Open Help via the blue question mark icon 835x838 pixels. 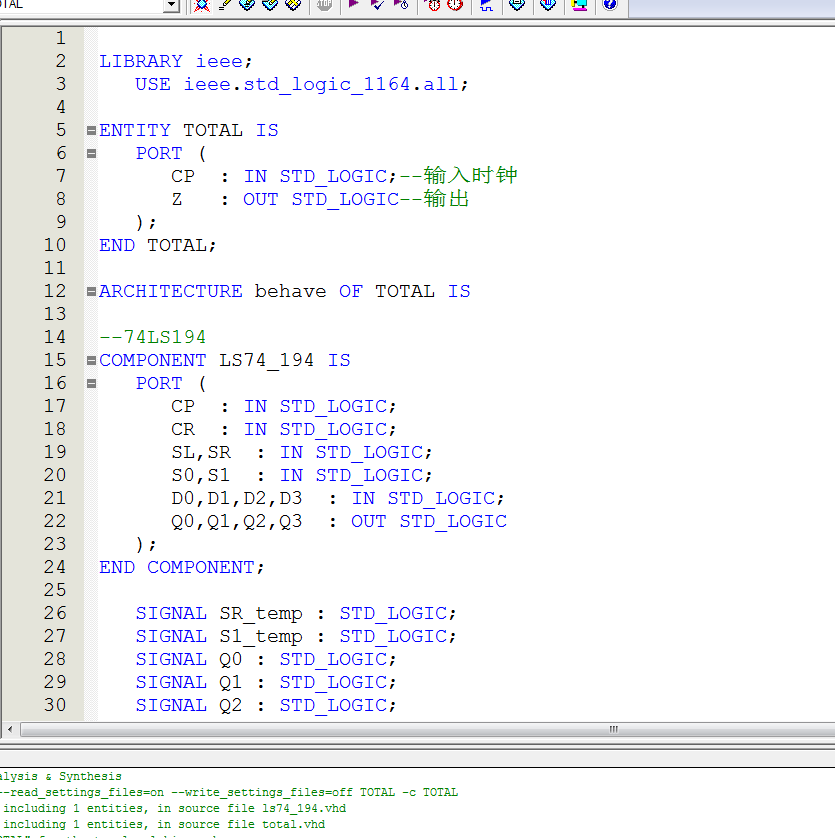click(610, 5)
